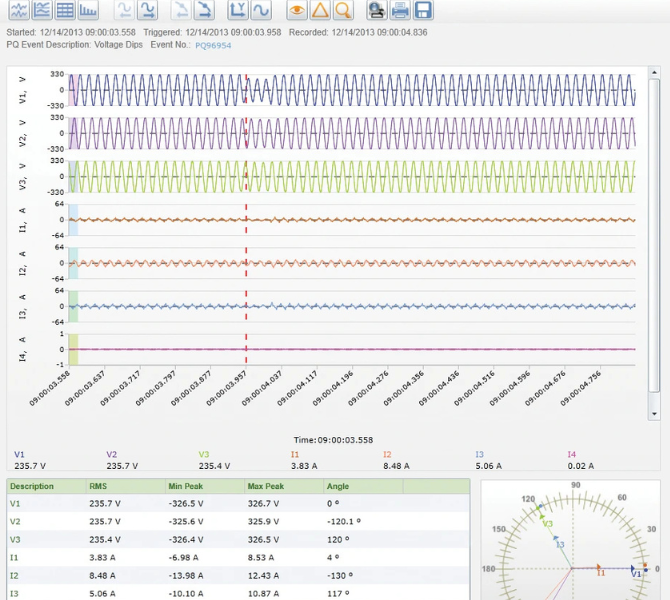
Task: Toggle the eye visibility icon in toolbar
Action: pos(296,11)
